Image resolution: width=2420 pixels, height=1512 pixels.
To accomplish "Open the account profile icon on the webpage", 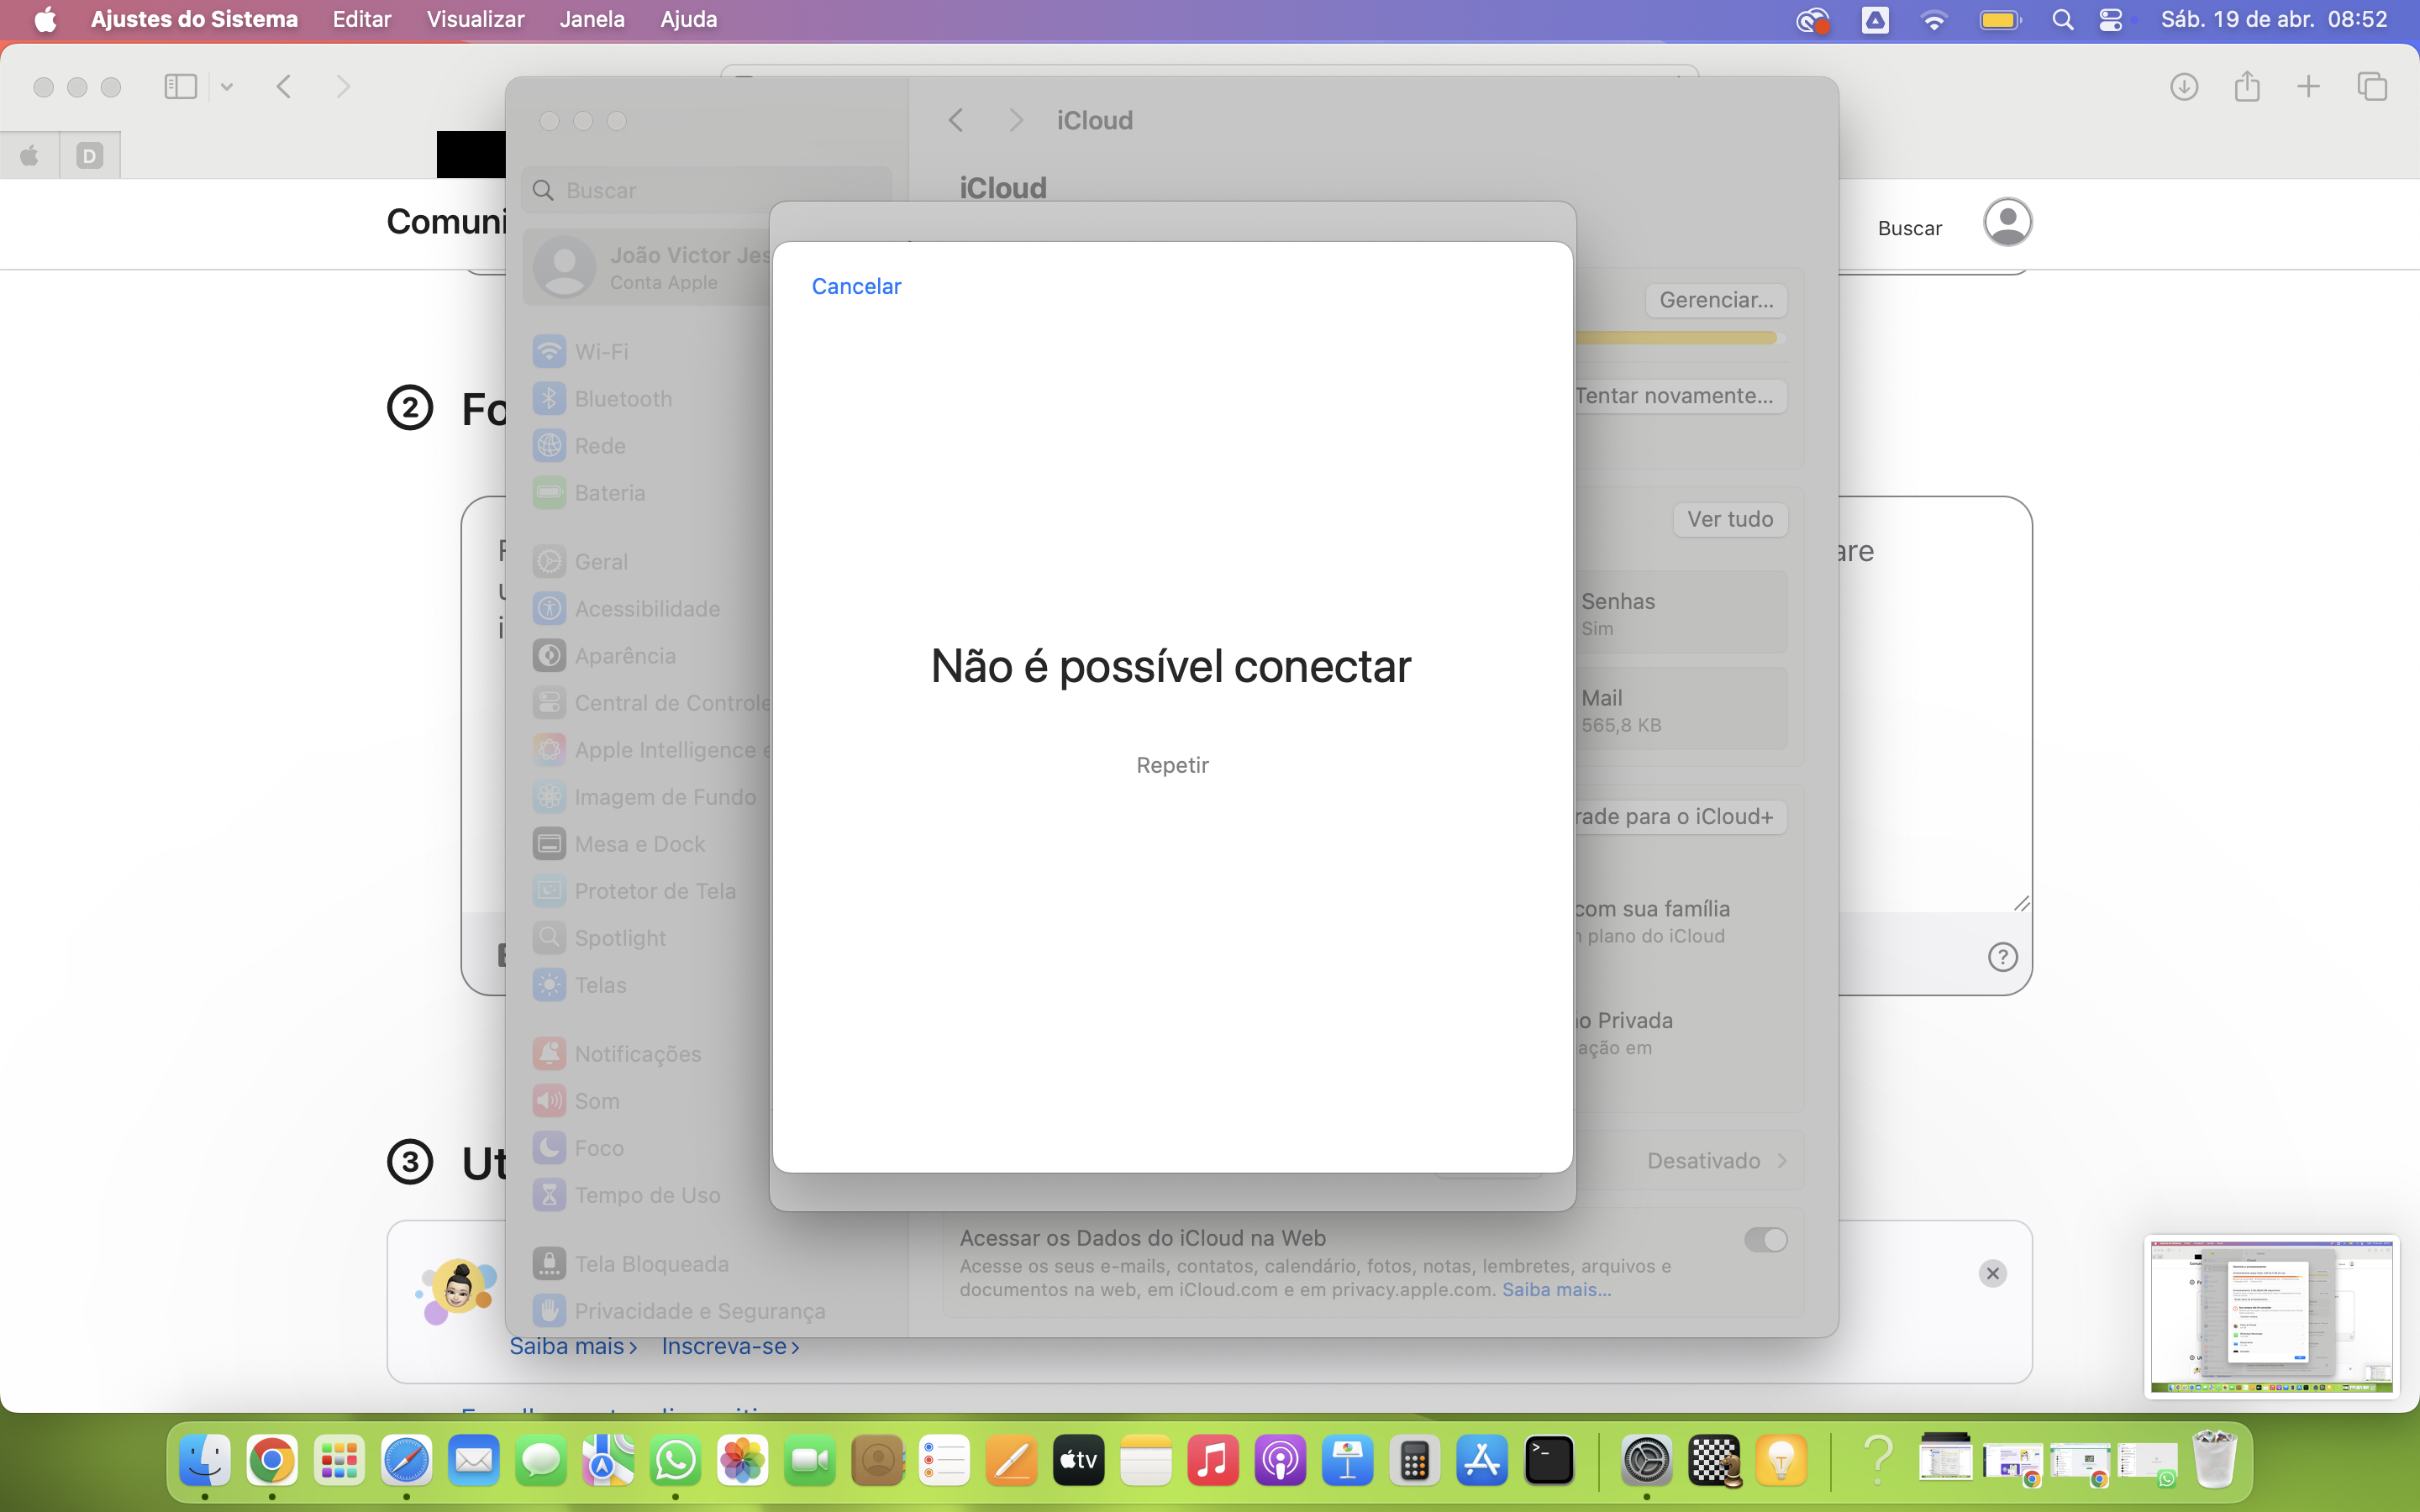I will click(2007, 222).
